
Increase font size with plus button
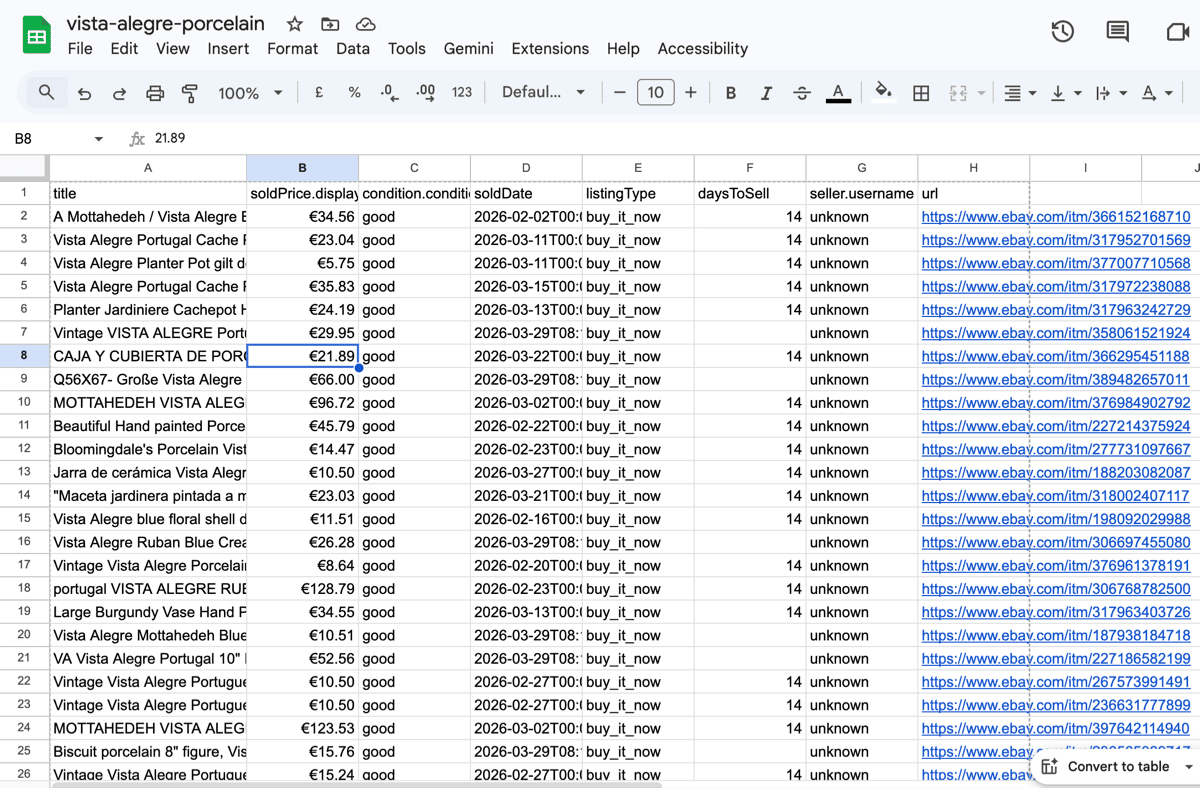tap(690, 93)
